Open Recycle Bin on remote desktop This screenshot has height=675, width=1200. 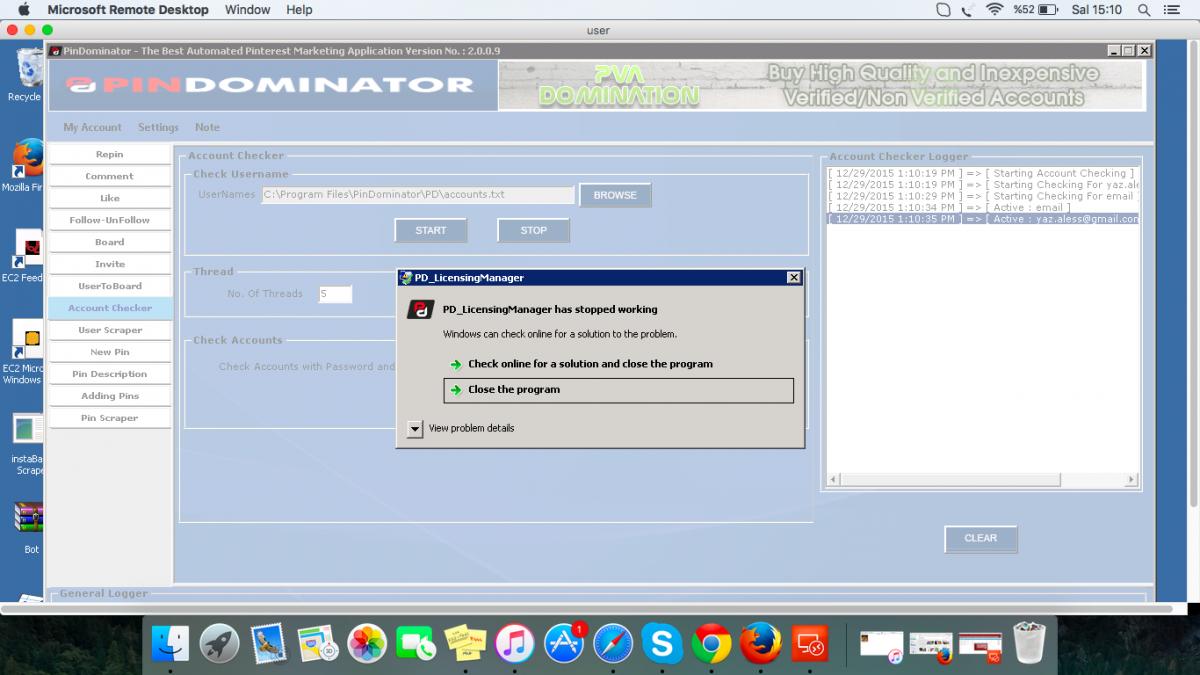point(25,76)
